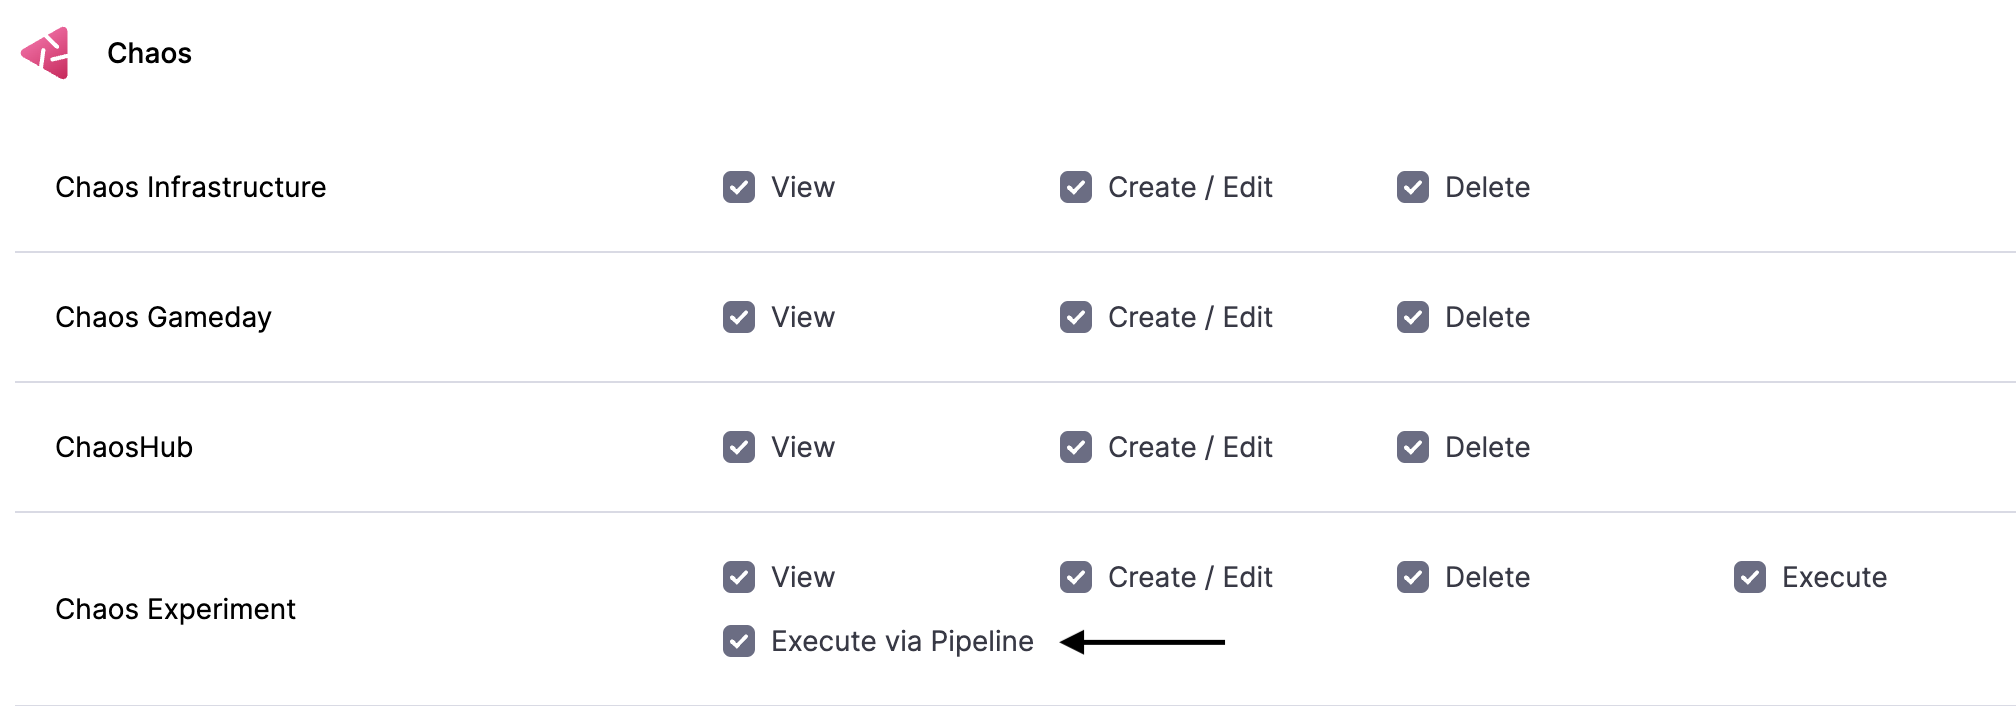Viewport: 2016px width, 706px height.
Task: Toggle Create / Edit for Chaos Gameday
Action: coord(1076,317)
